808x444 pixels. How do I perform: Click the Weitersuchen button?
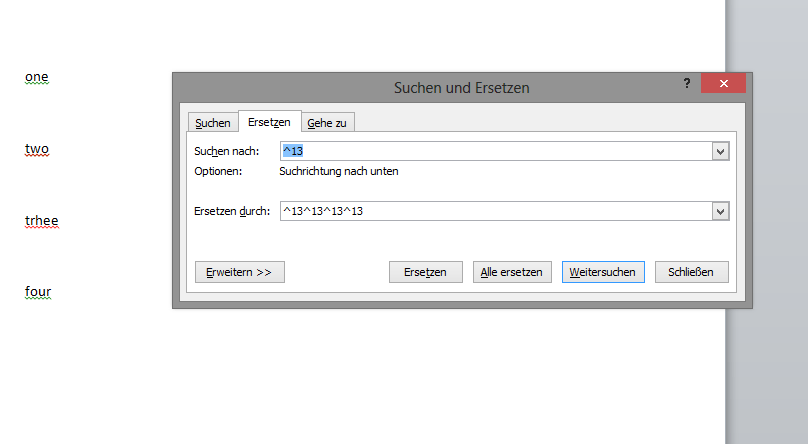pos(603,272)
